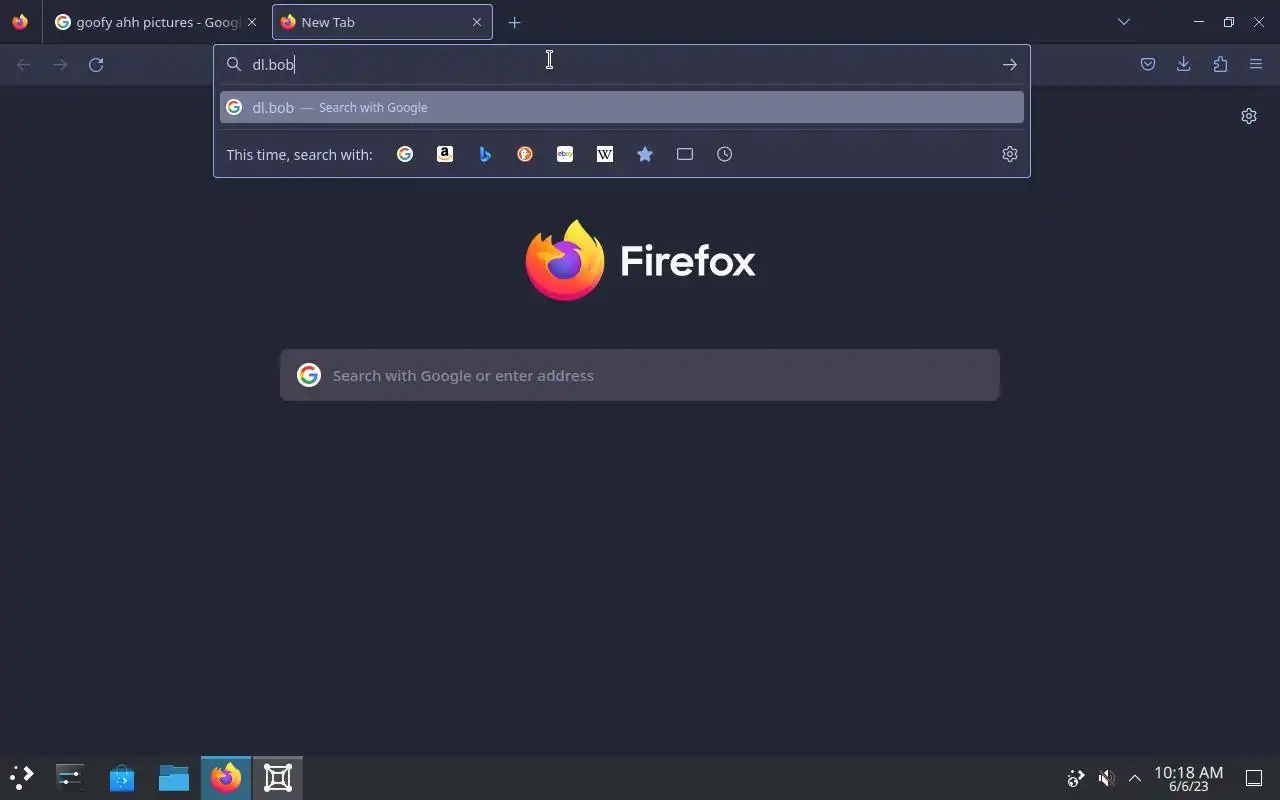Click the address bar containing dl.bob
Viewport: 1280px width, 800px height.
point(620,65)
